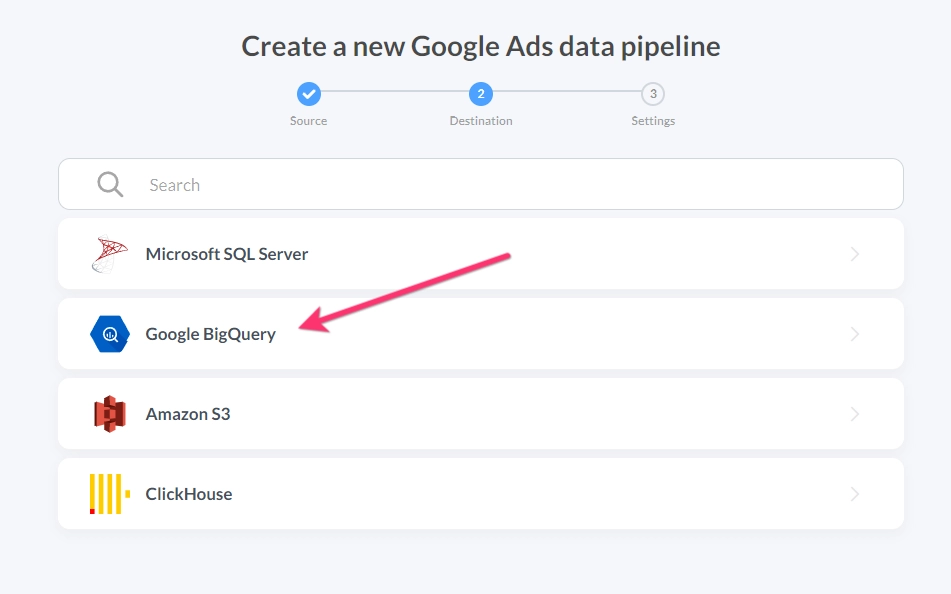Click the Microsoft SQL Server logo icon

click(110, 254)
